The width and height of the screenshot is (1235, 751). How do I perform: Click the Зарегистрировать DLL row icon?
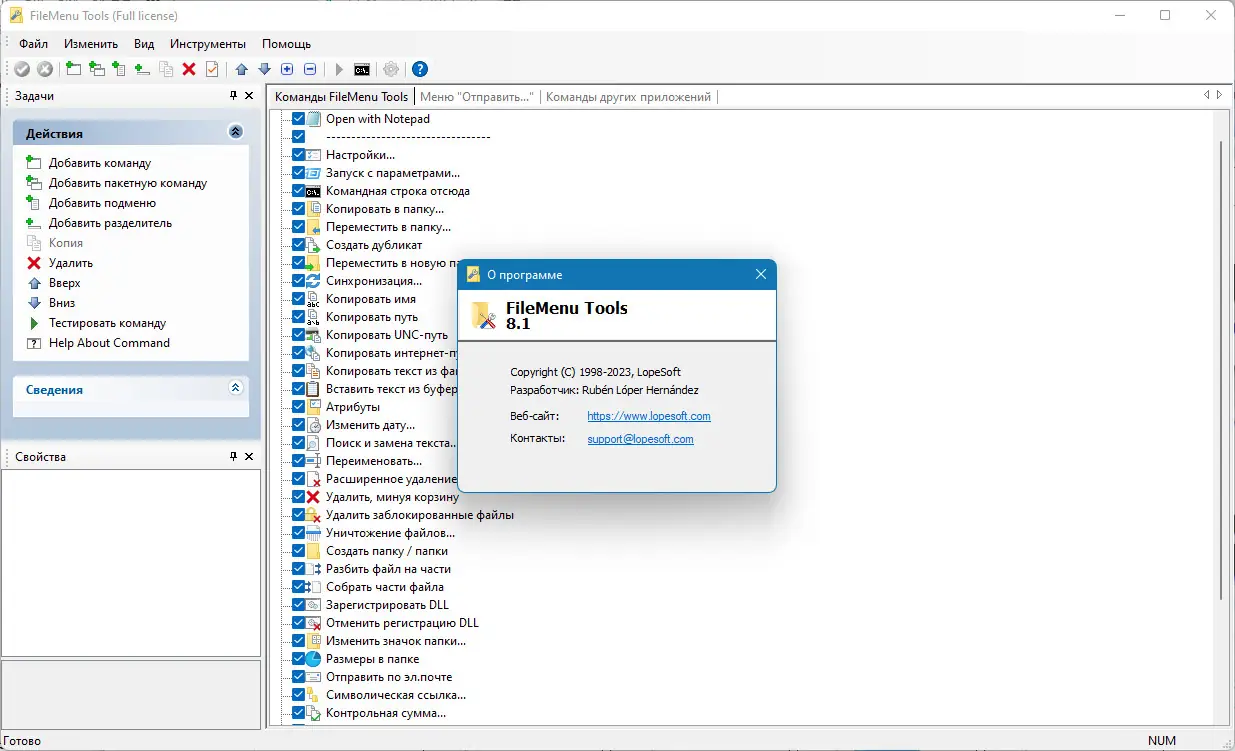pyautogui.click(x=313, y=605)
